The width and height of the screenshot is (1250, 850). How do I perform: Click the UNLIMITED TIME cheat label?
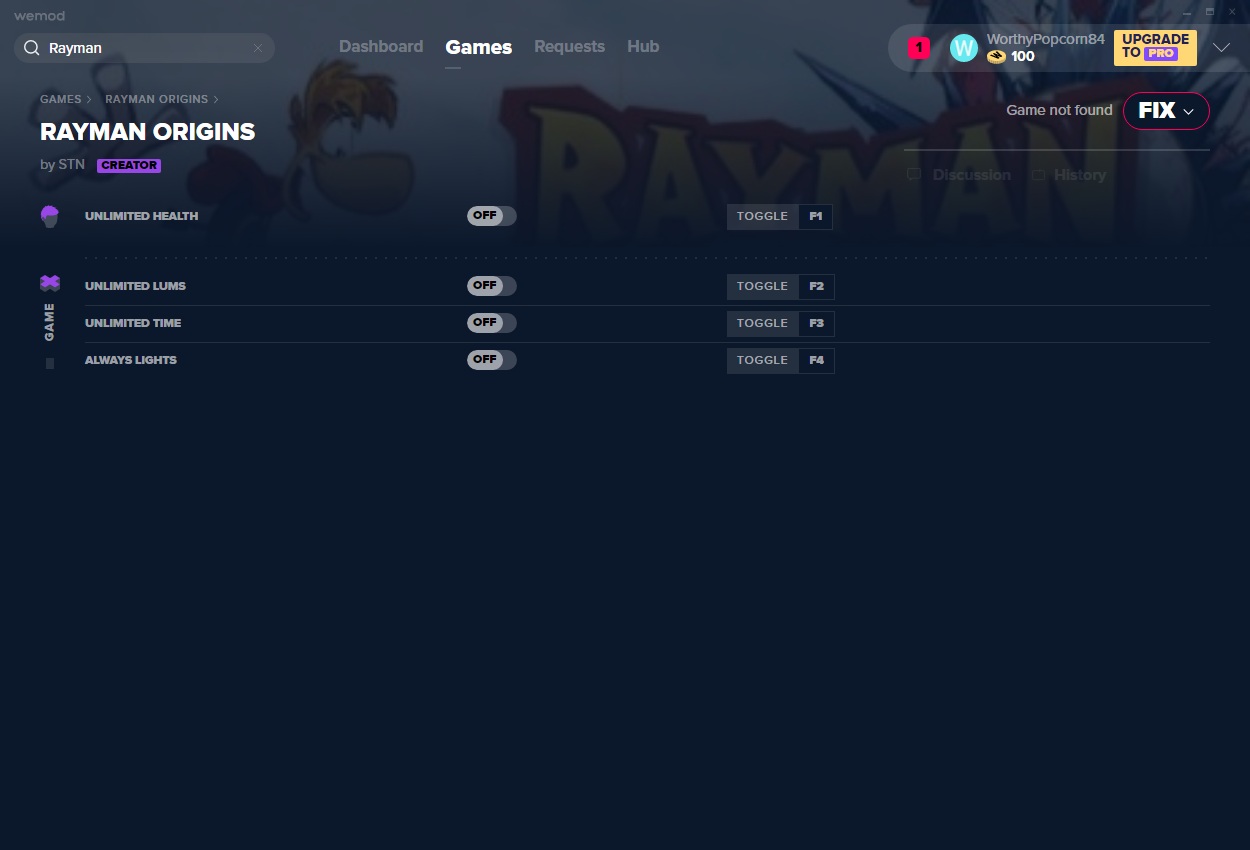(x=133, y=323)
